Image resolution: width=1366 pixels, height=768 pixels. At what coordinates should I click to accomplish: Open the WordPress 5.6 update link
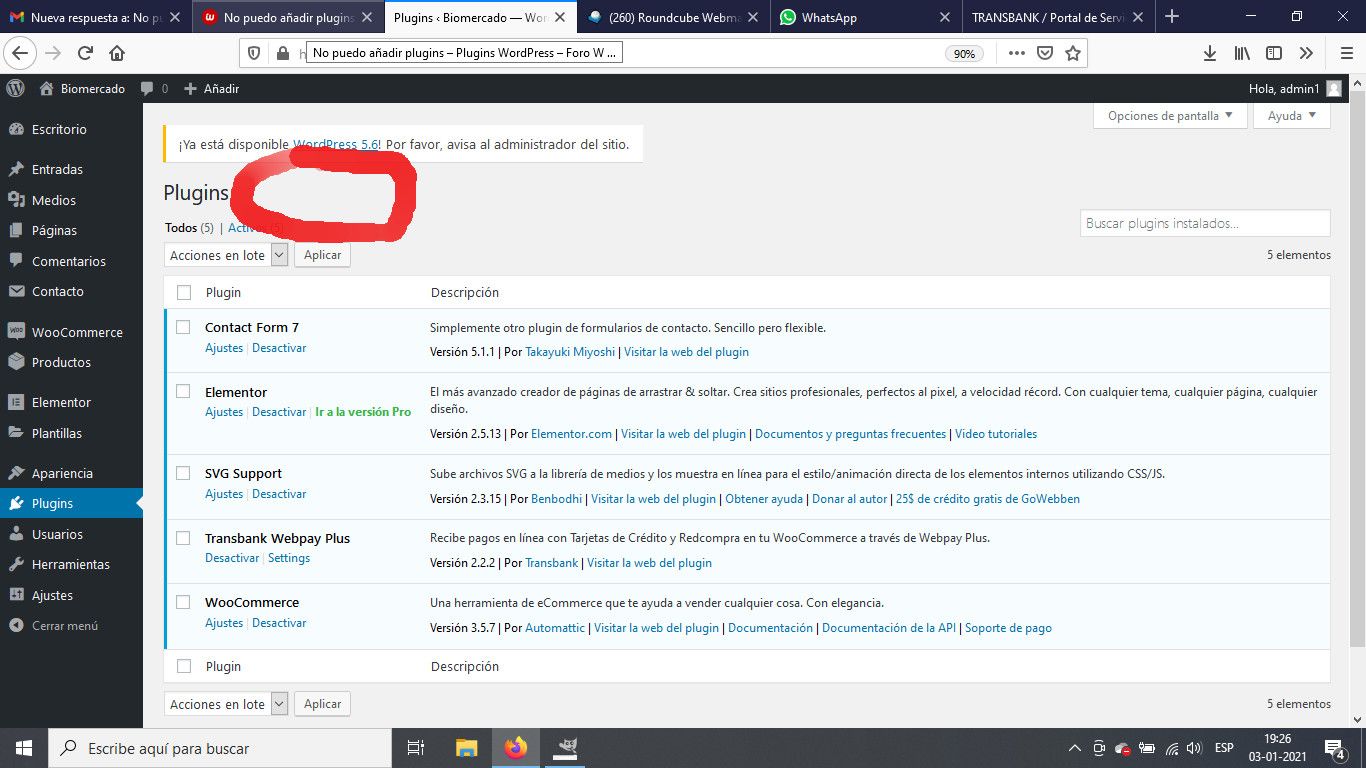[x=336, y=144]
